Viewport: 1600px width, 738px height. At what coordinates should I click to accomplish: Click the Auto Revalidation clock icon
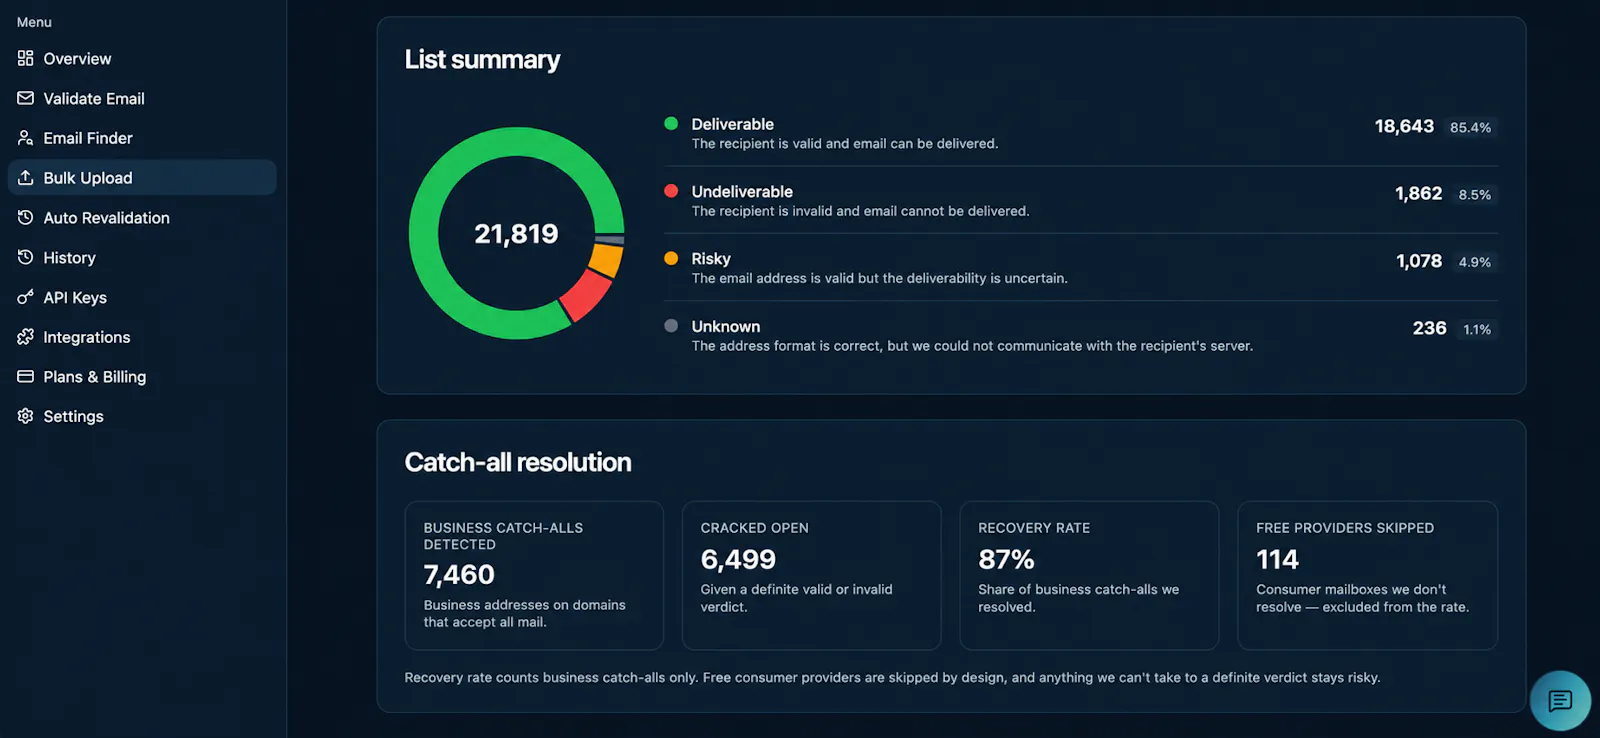(25, 217)
